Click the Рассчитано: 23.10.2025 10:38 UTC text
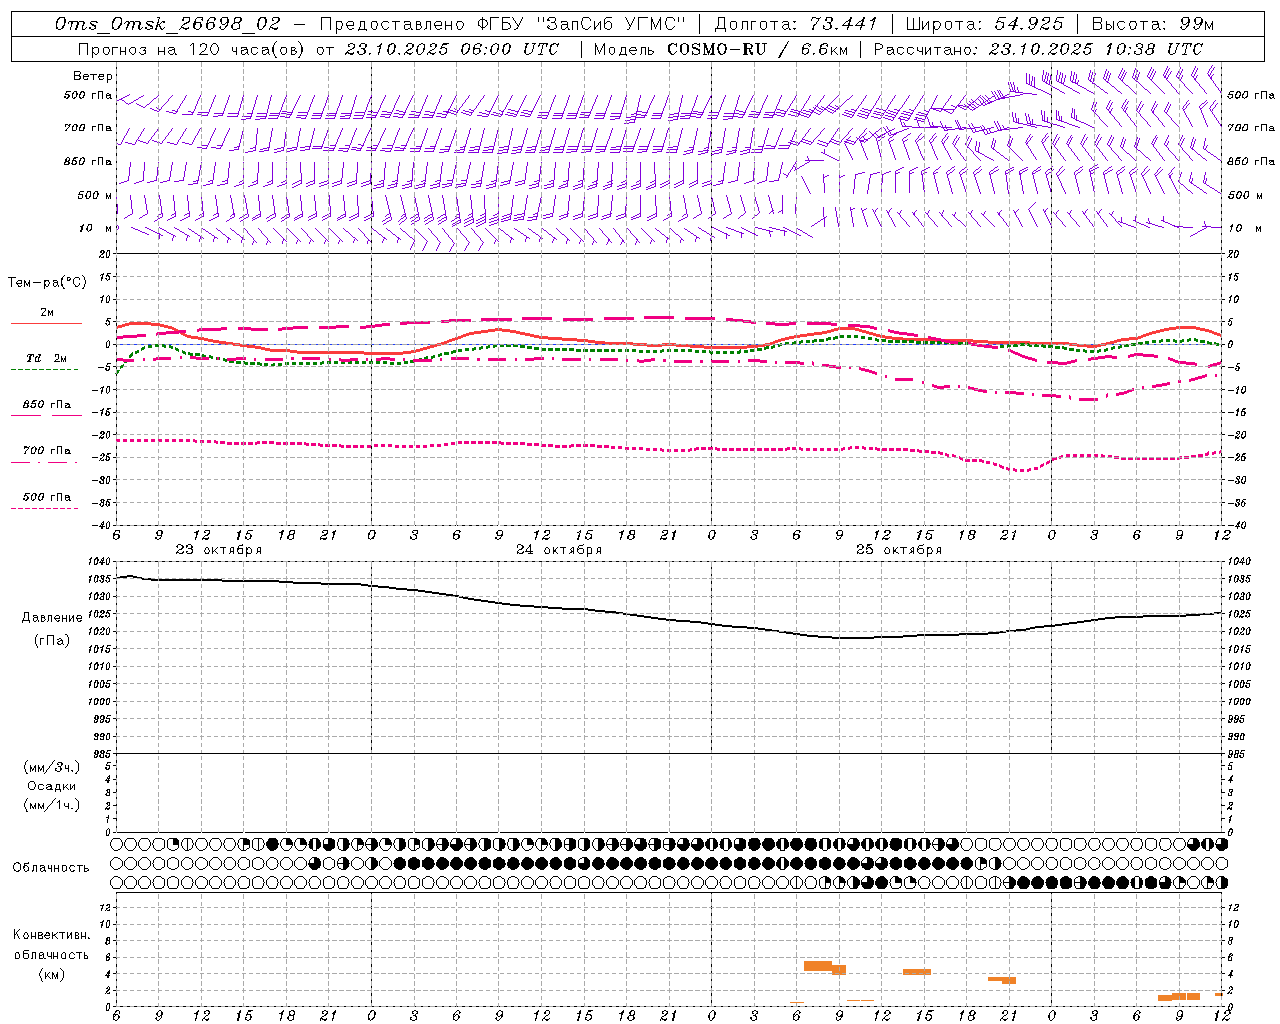The height and width of the screenshot is (1024, 1280). click(1038, 49)
